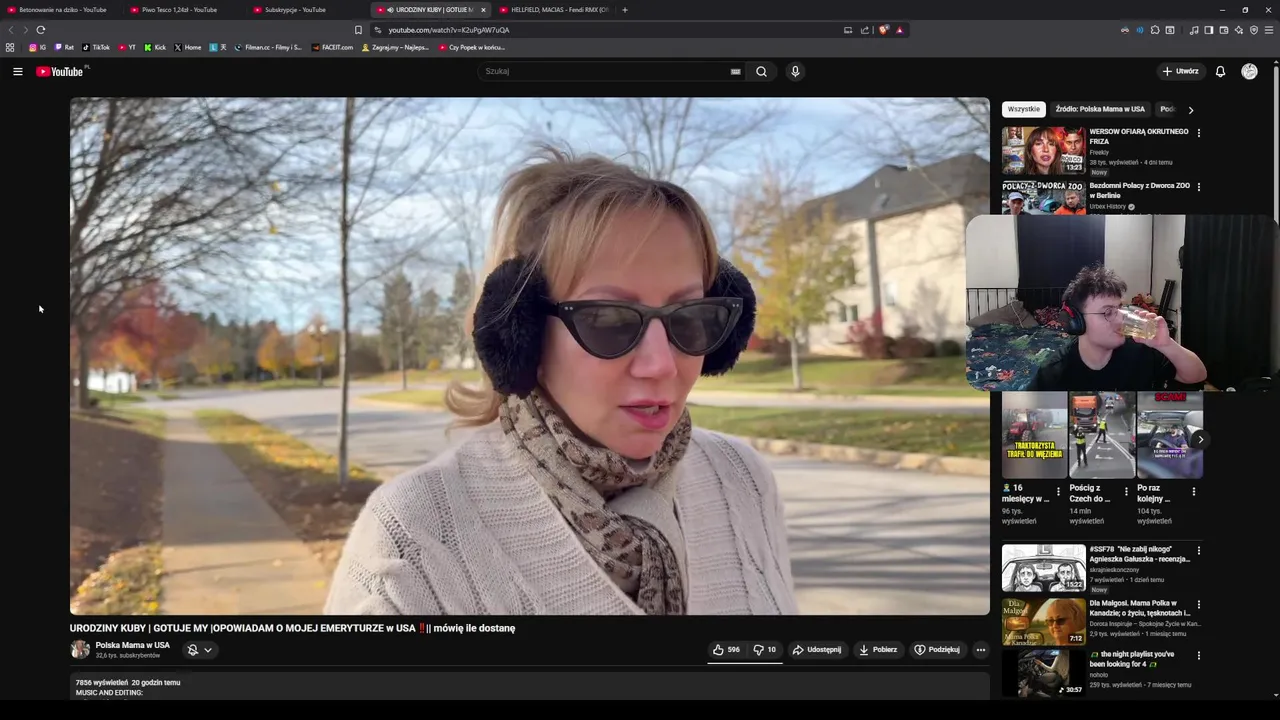The height and width of the screenshot is (720, 1280).
Task: Go to YouTube home via logo
Action: pos(60,71)
